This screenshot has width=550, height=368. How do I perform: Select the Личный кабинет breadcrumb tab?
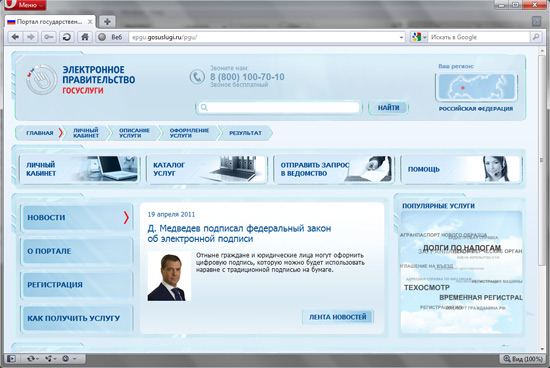(x=86, y=133)
